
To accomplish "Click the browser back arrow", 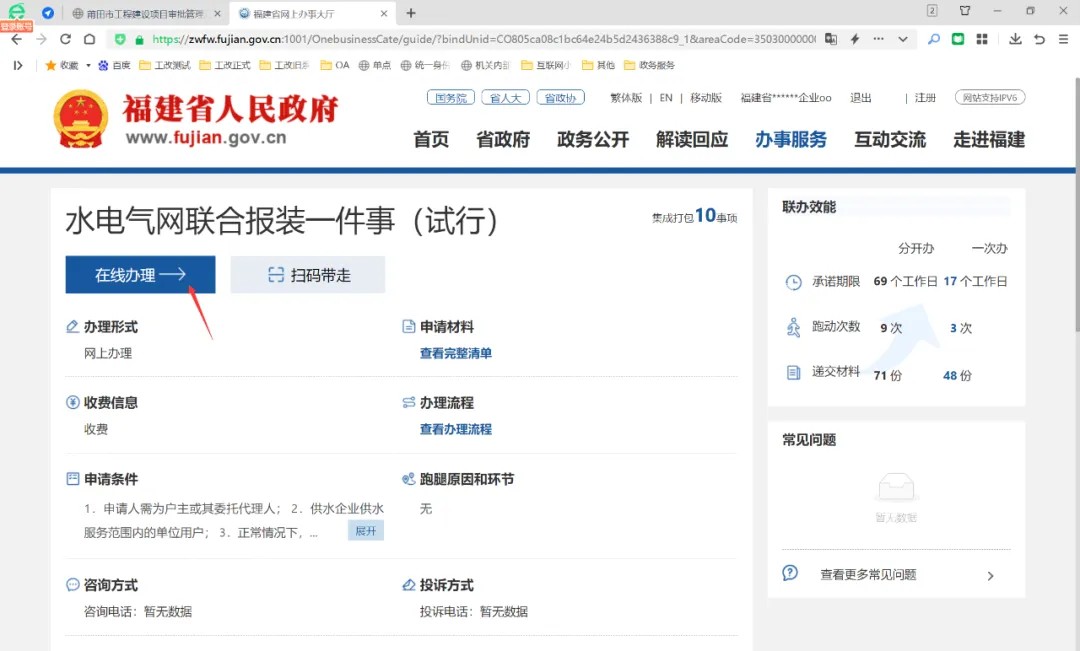I will 16,39.
